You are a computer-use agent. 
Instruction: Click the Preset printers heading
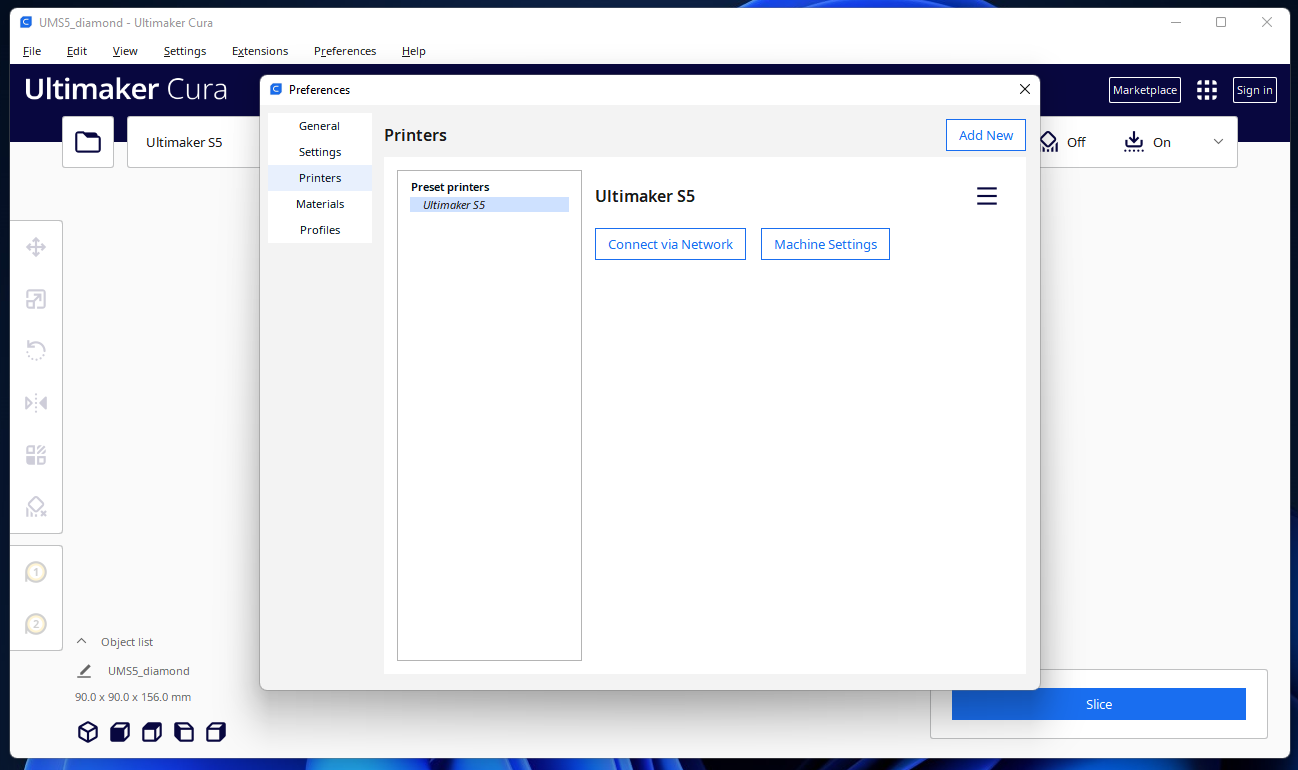coord(450,187)
